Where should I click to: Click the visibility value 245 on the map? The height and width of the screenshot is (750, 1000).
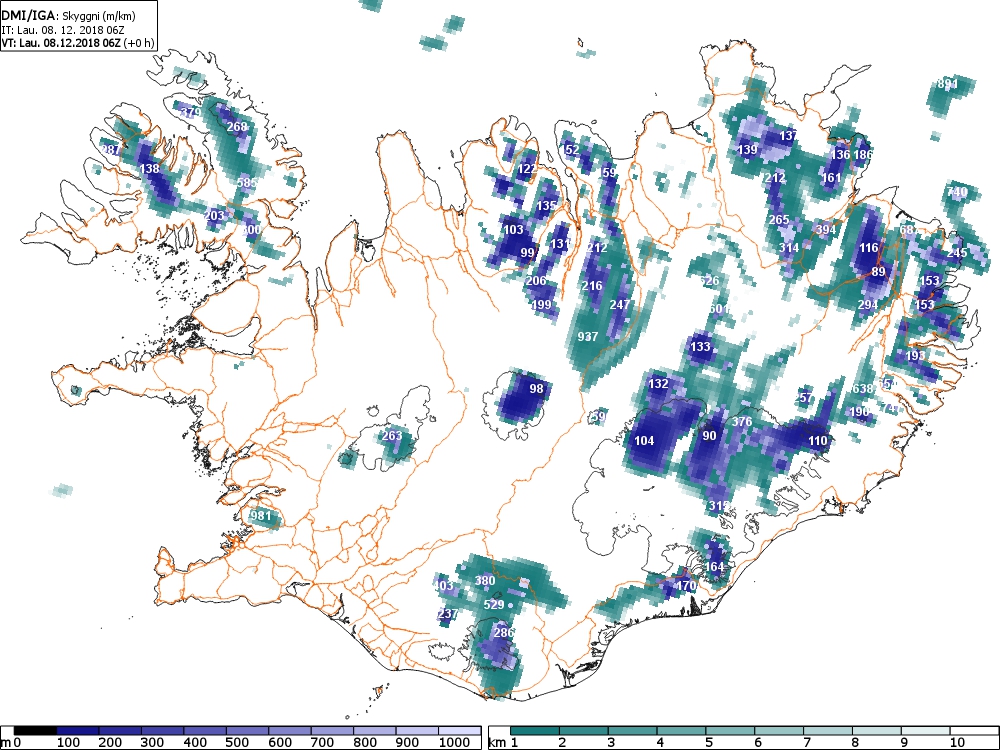tap(957, 253)
